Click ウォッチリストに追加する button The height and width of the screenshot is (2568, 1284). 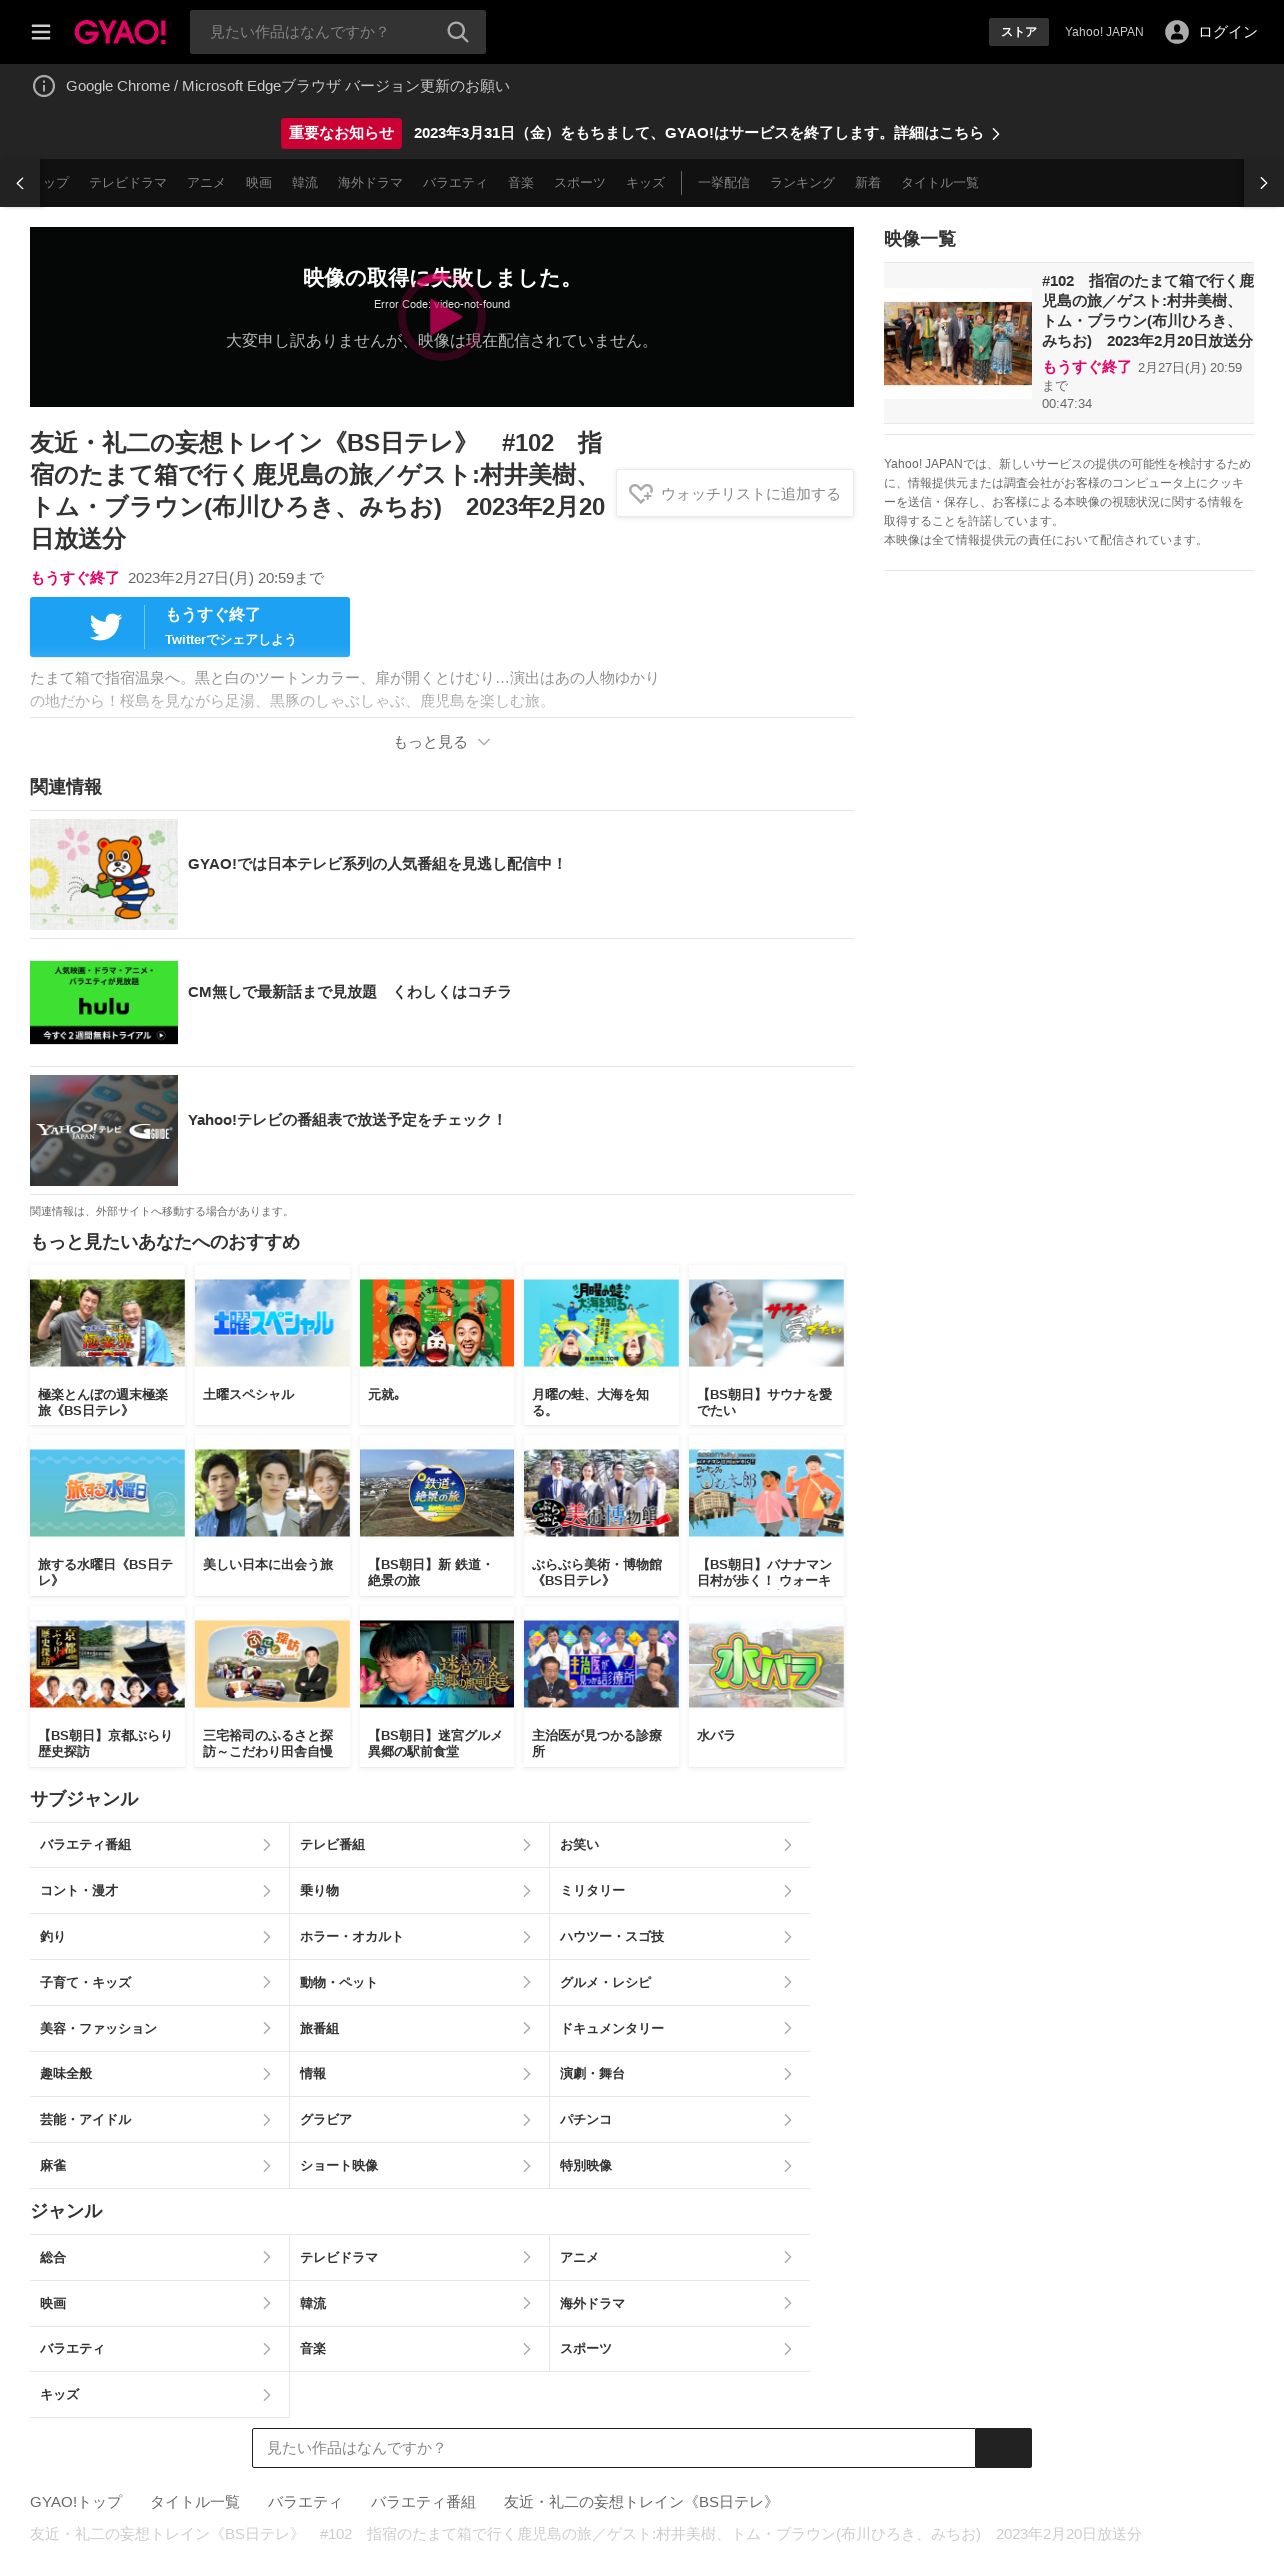coord(735,494)
